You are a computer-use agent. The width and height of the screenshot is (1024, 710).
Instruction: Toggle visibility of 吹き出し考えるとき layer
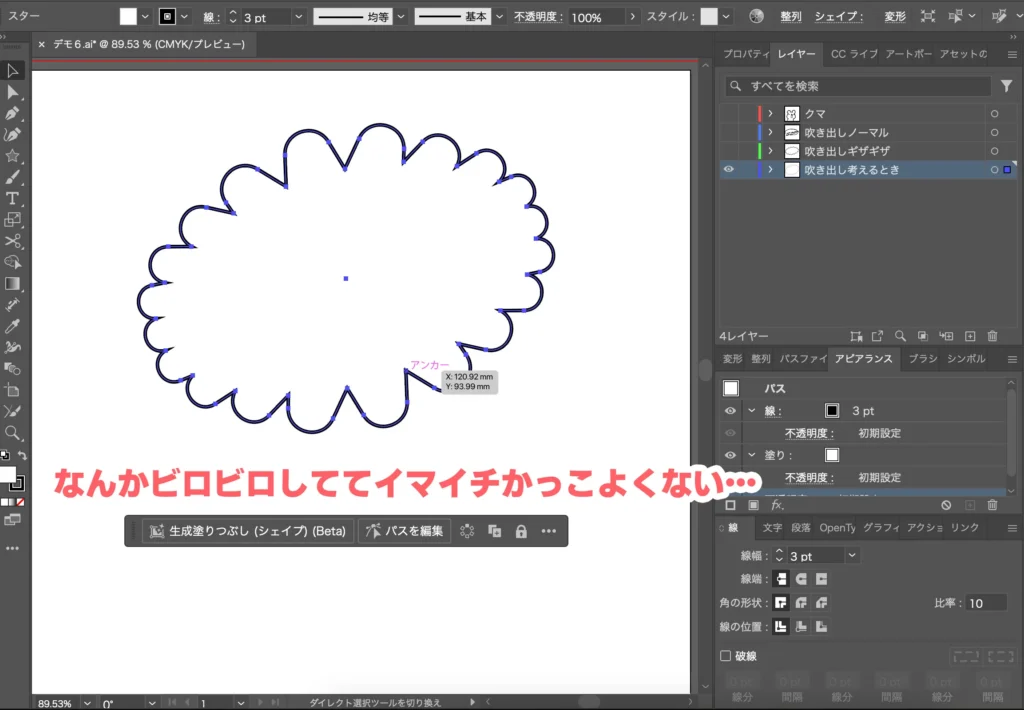click(x=729, y=170)
